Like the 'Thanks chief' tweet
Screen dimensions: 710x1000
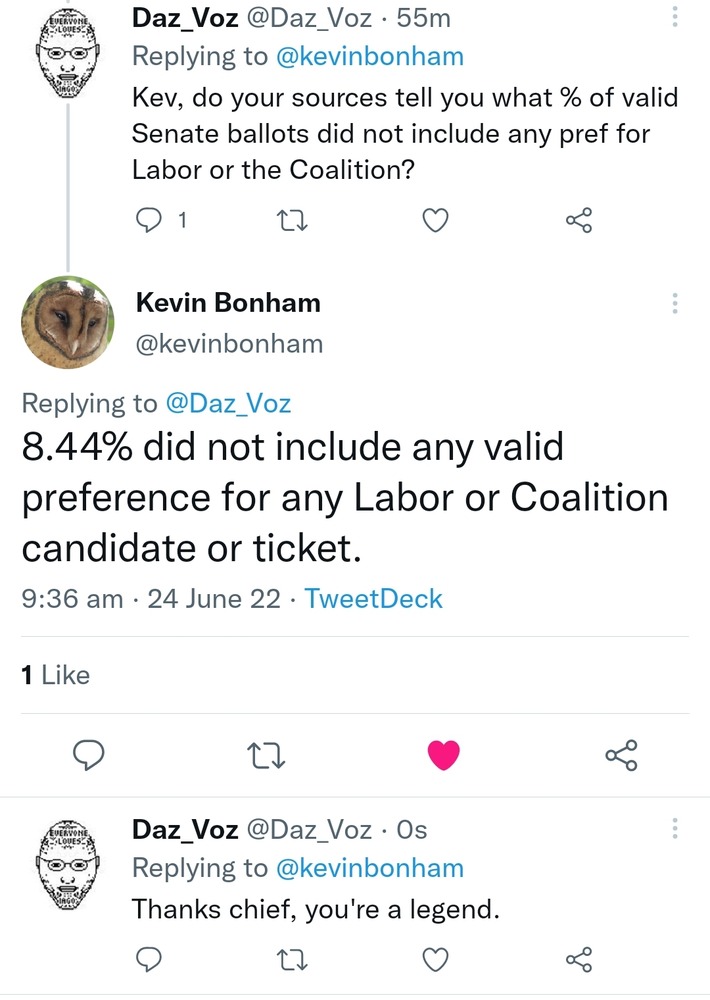point(434,960)
